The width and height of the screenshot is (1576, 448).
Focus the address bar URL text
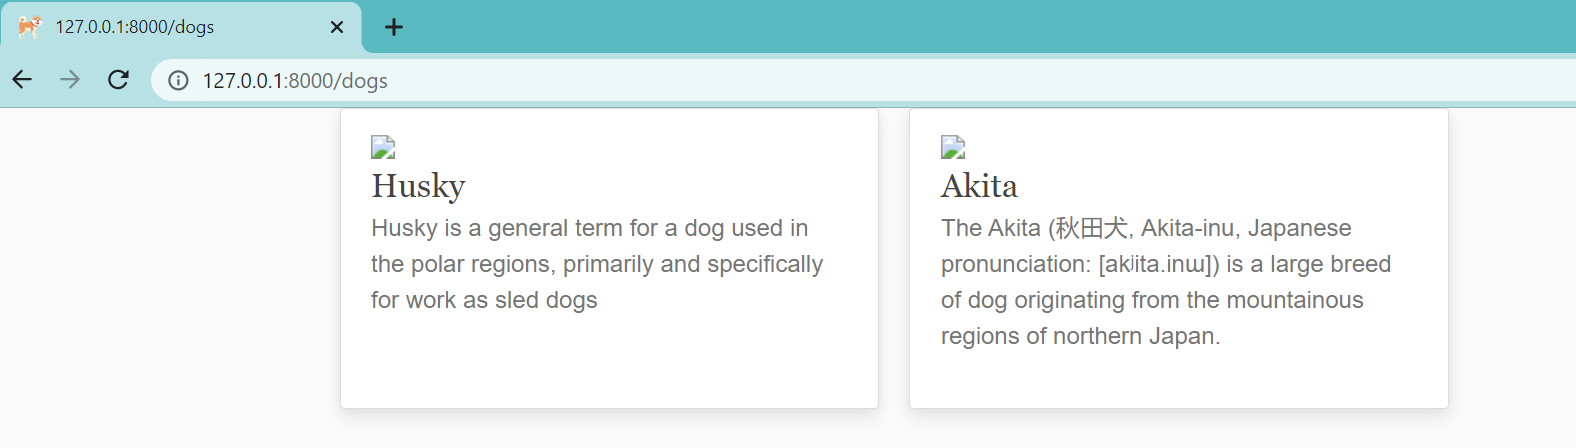[295, 81]
